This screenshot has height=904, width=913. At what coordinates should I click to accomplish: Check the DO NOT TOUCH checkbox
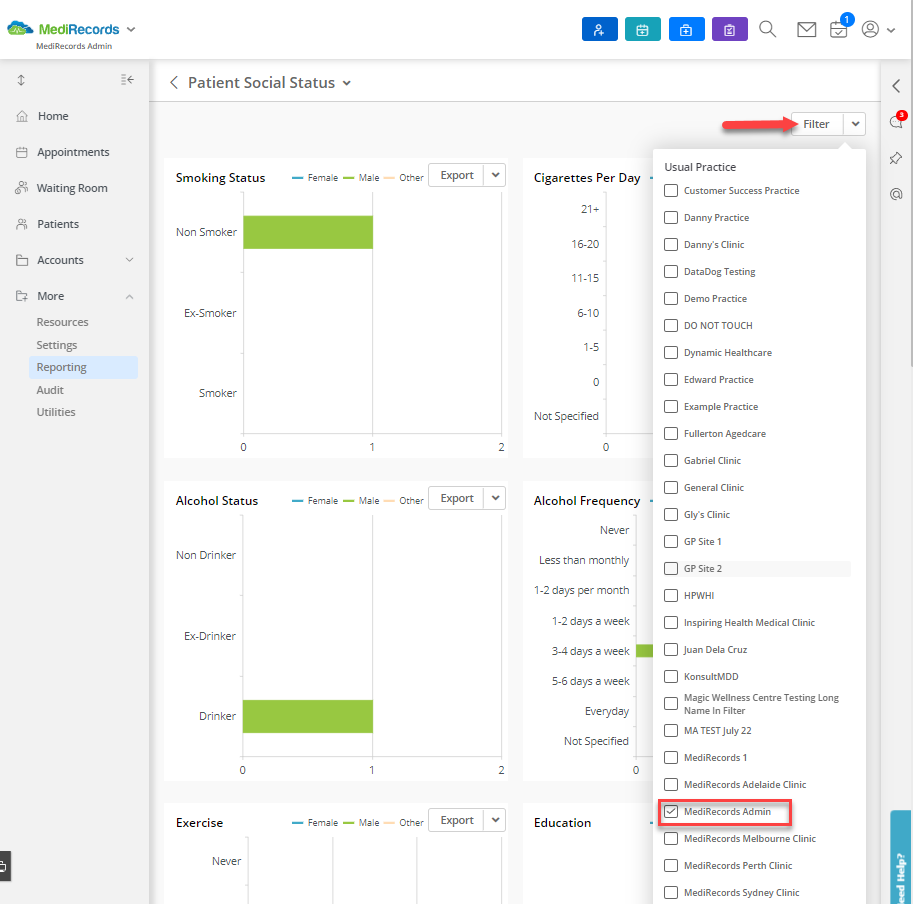(671, 325)
